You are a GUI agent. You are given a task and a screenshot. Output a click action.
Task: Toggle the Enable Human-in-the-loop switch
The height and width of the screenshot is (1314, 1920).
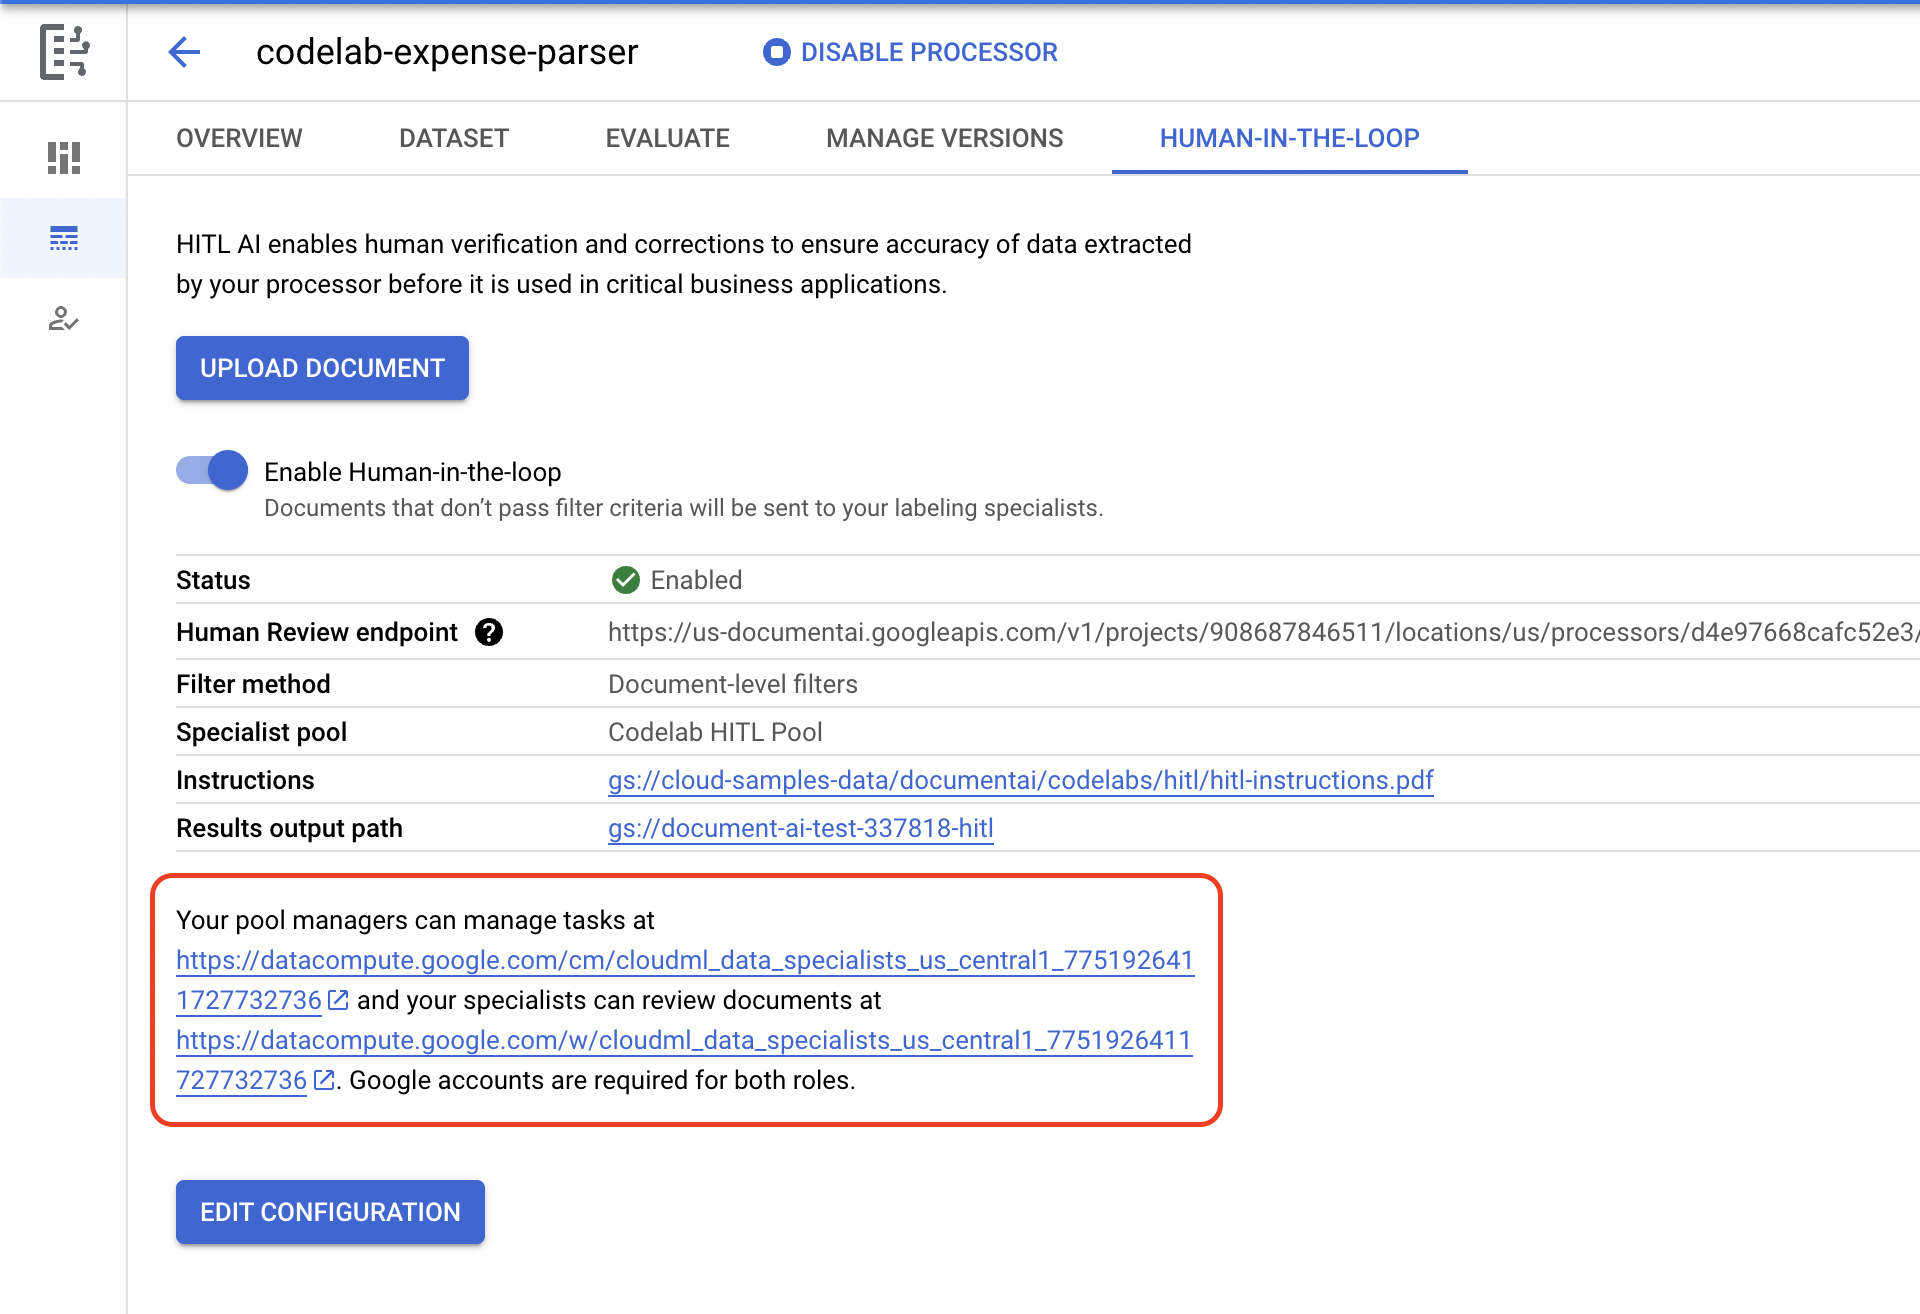click(x=212, y=471)
